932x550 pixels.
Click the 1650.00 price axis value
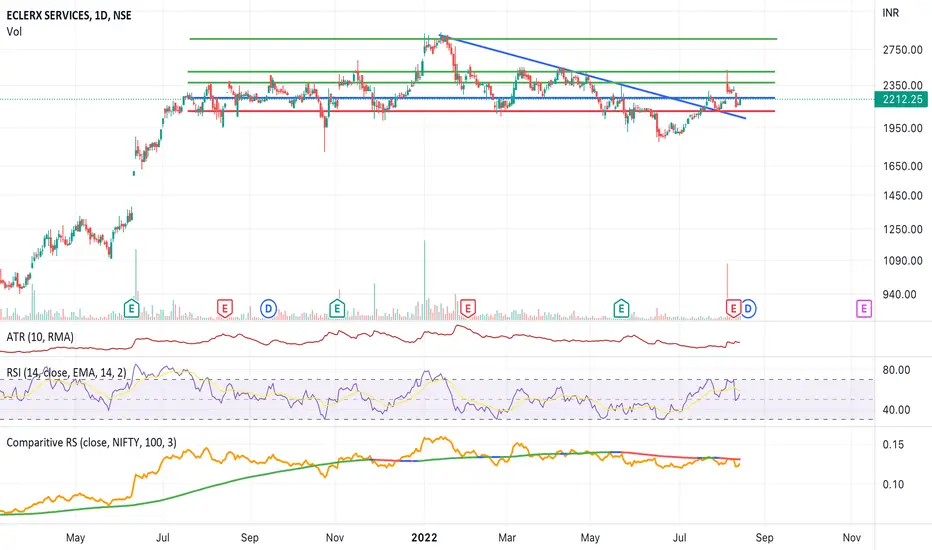[903, 166]
